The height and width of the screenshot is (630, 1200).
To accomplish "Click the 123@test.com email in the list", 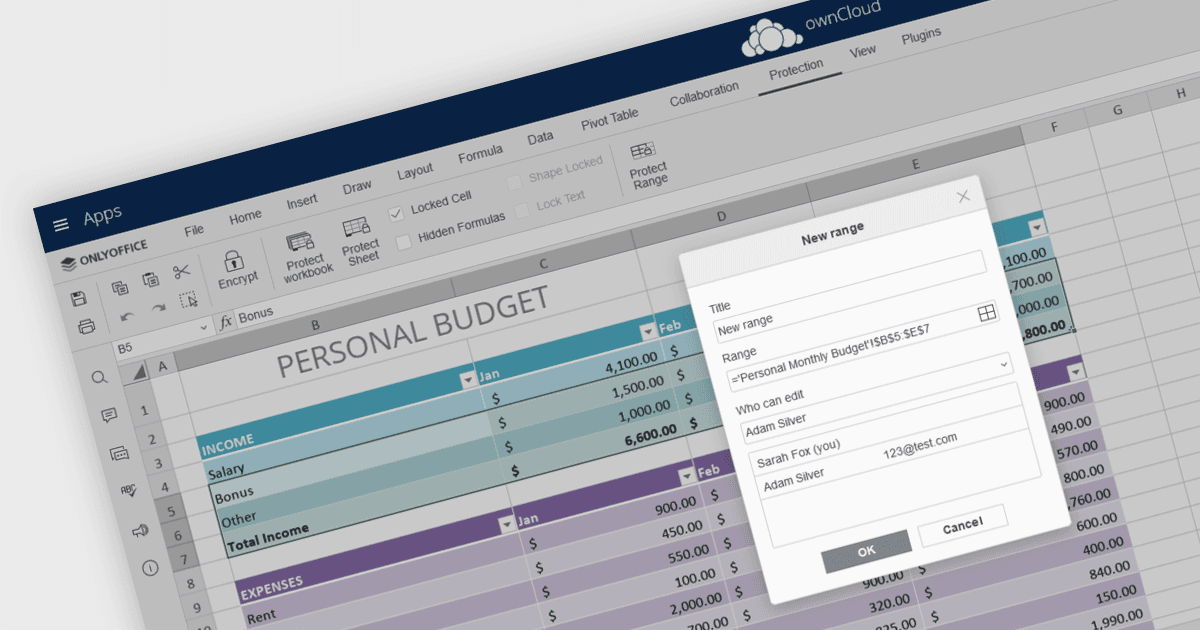I will tap(920, 446).
